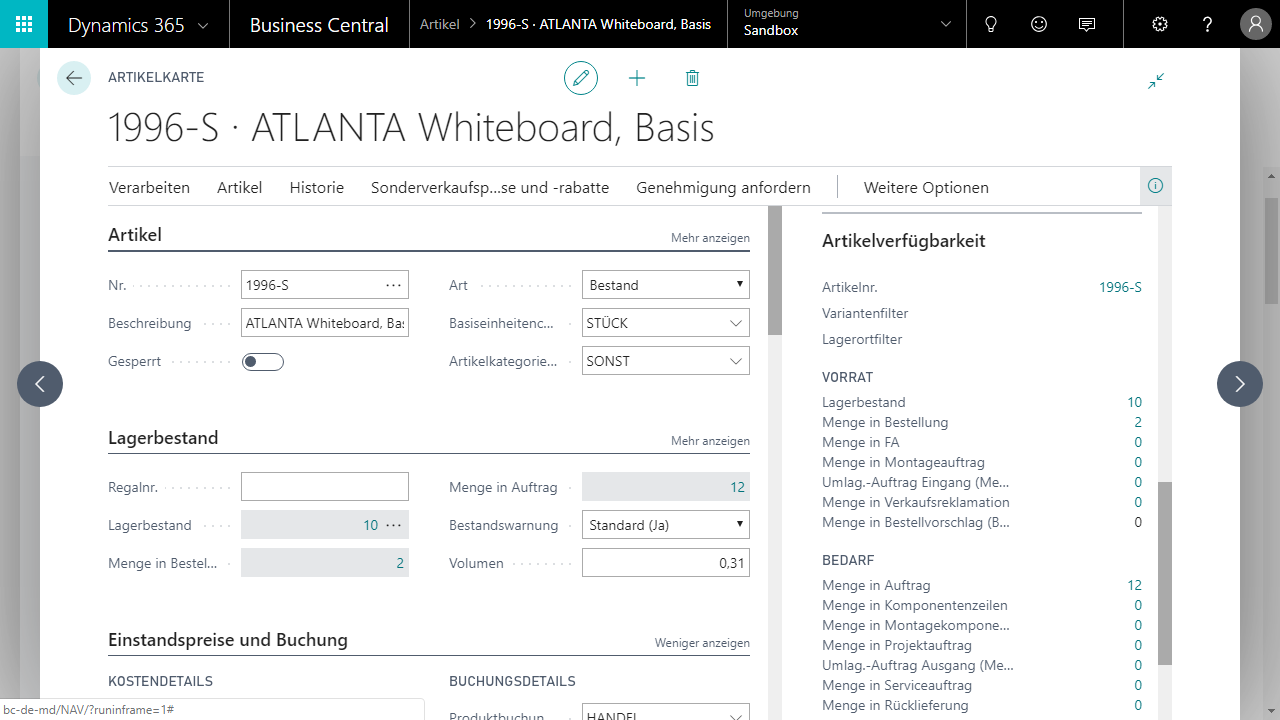Viewport: 1280px width, 720px height.
Task: Click the Regalnr. input field
Action: pyautogui.click(x=325, y=487)
